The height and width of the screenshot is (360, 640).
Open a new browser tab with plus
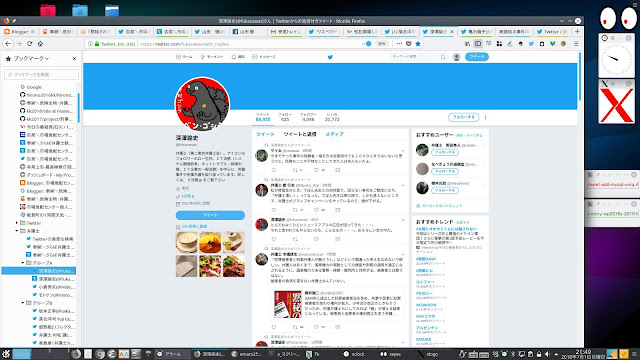coord(577,31)
